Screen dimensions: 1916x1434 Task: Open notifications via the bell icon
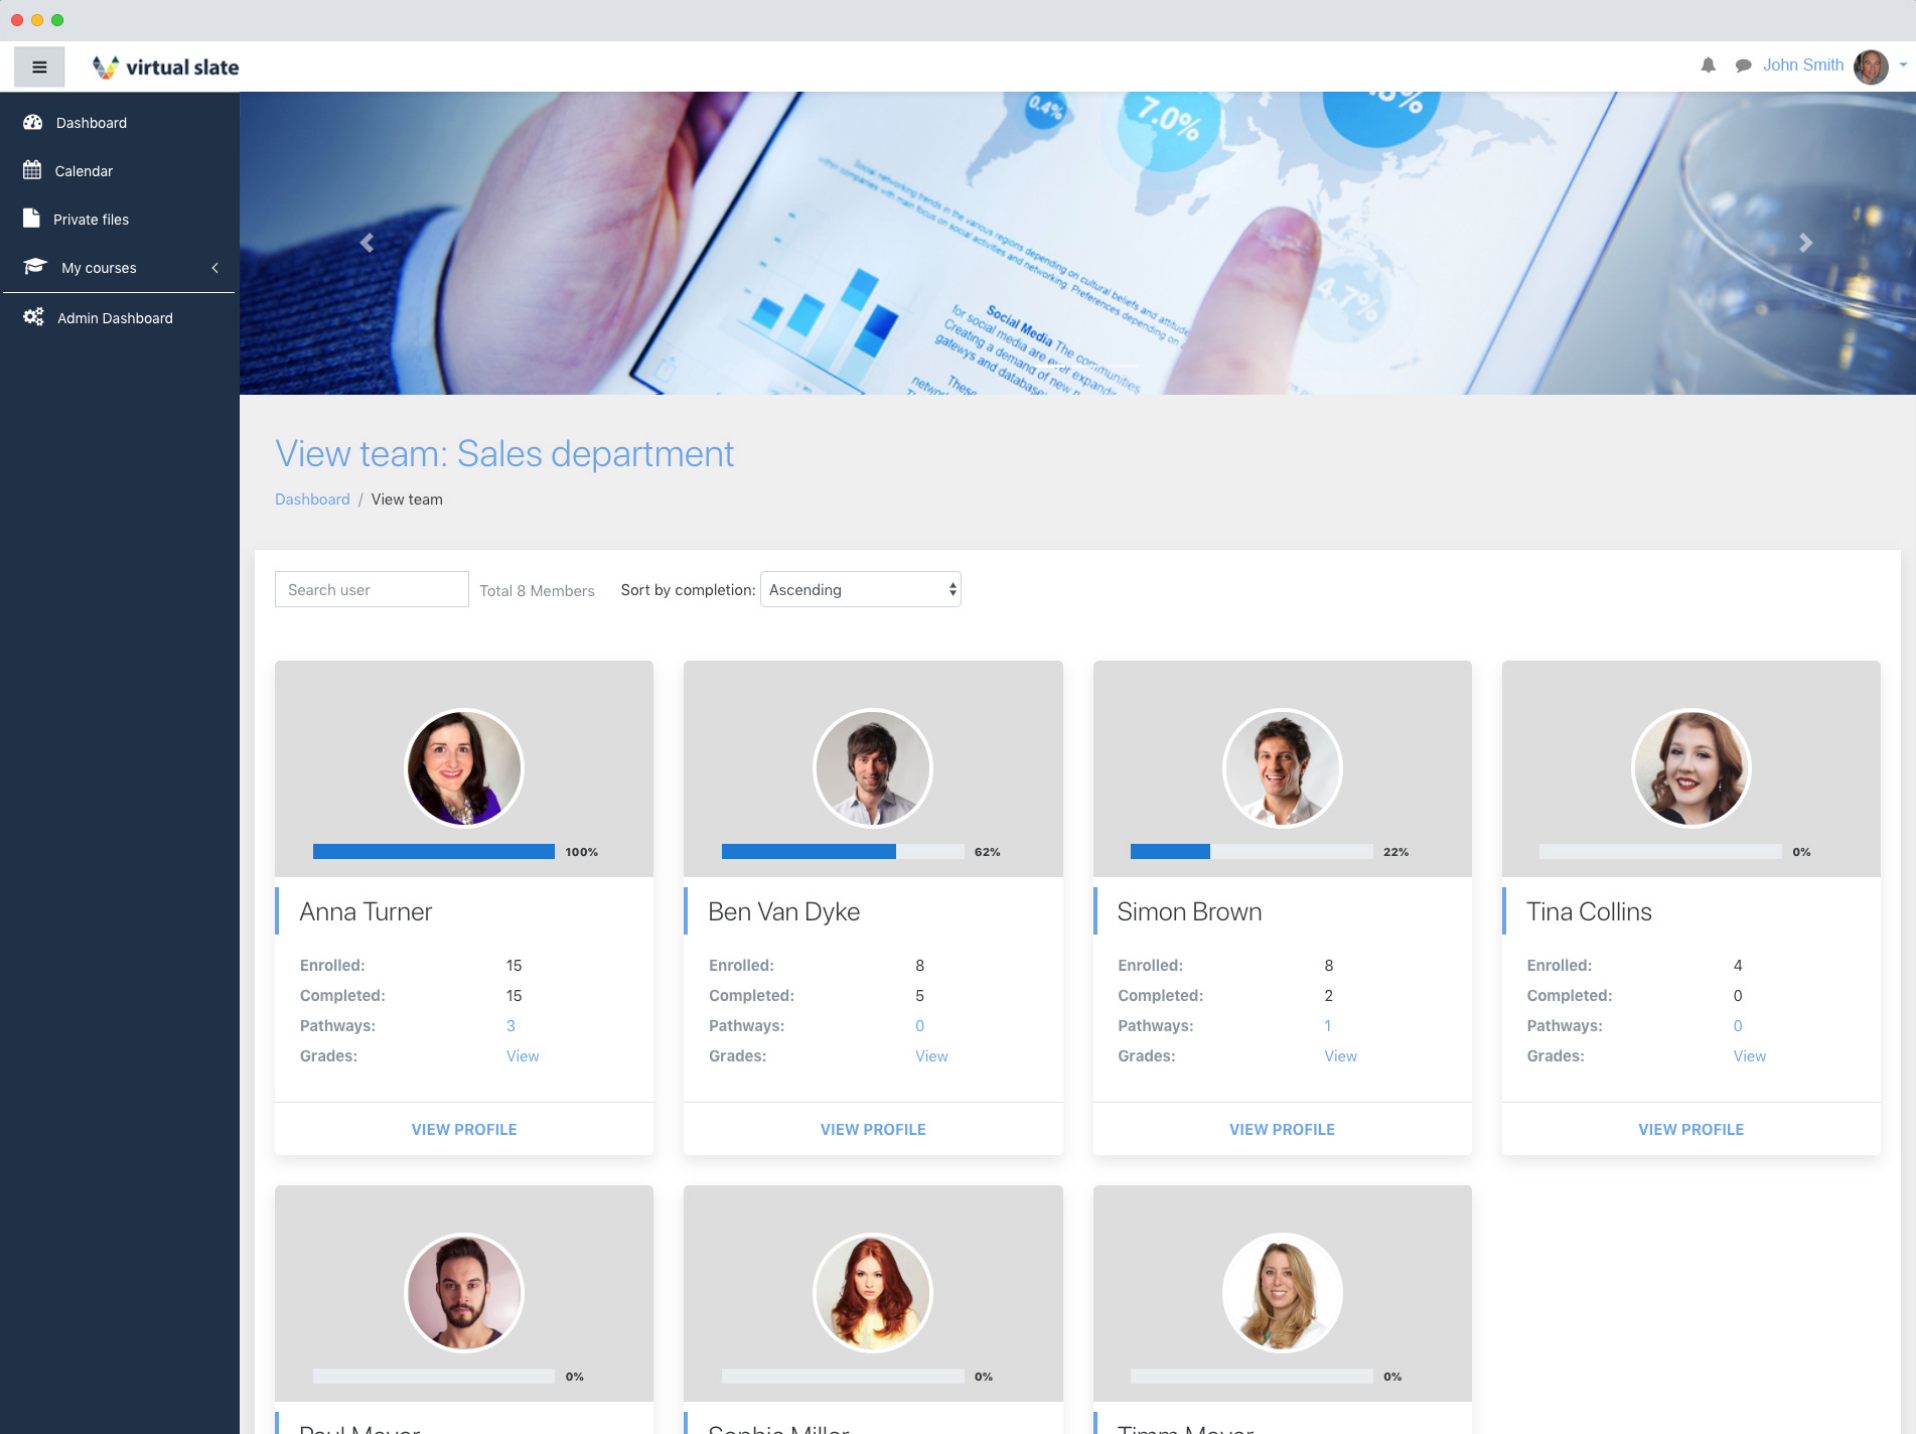(x=1707, y=64)
